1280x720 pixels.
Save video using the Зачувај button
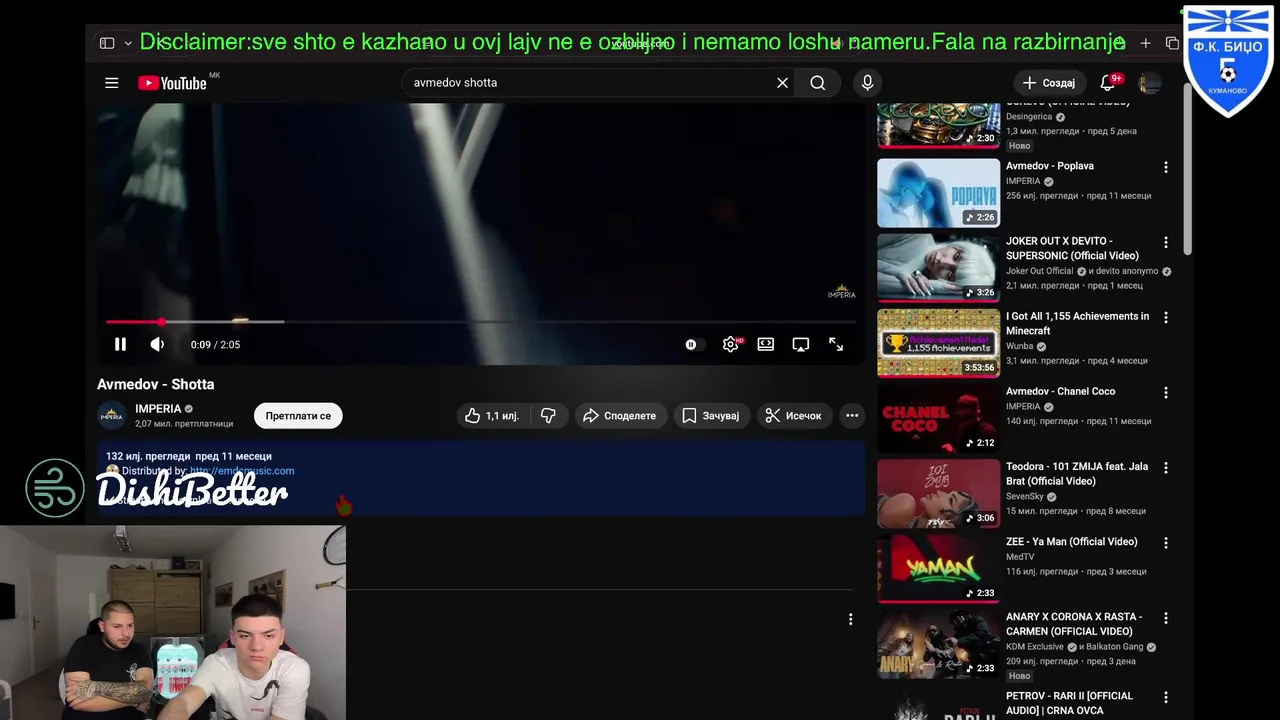pos(711,416)
